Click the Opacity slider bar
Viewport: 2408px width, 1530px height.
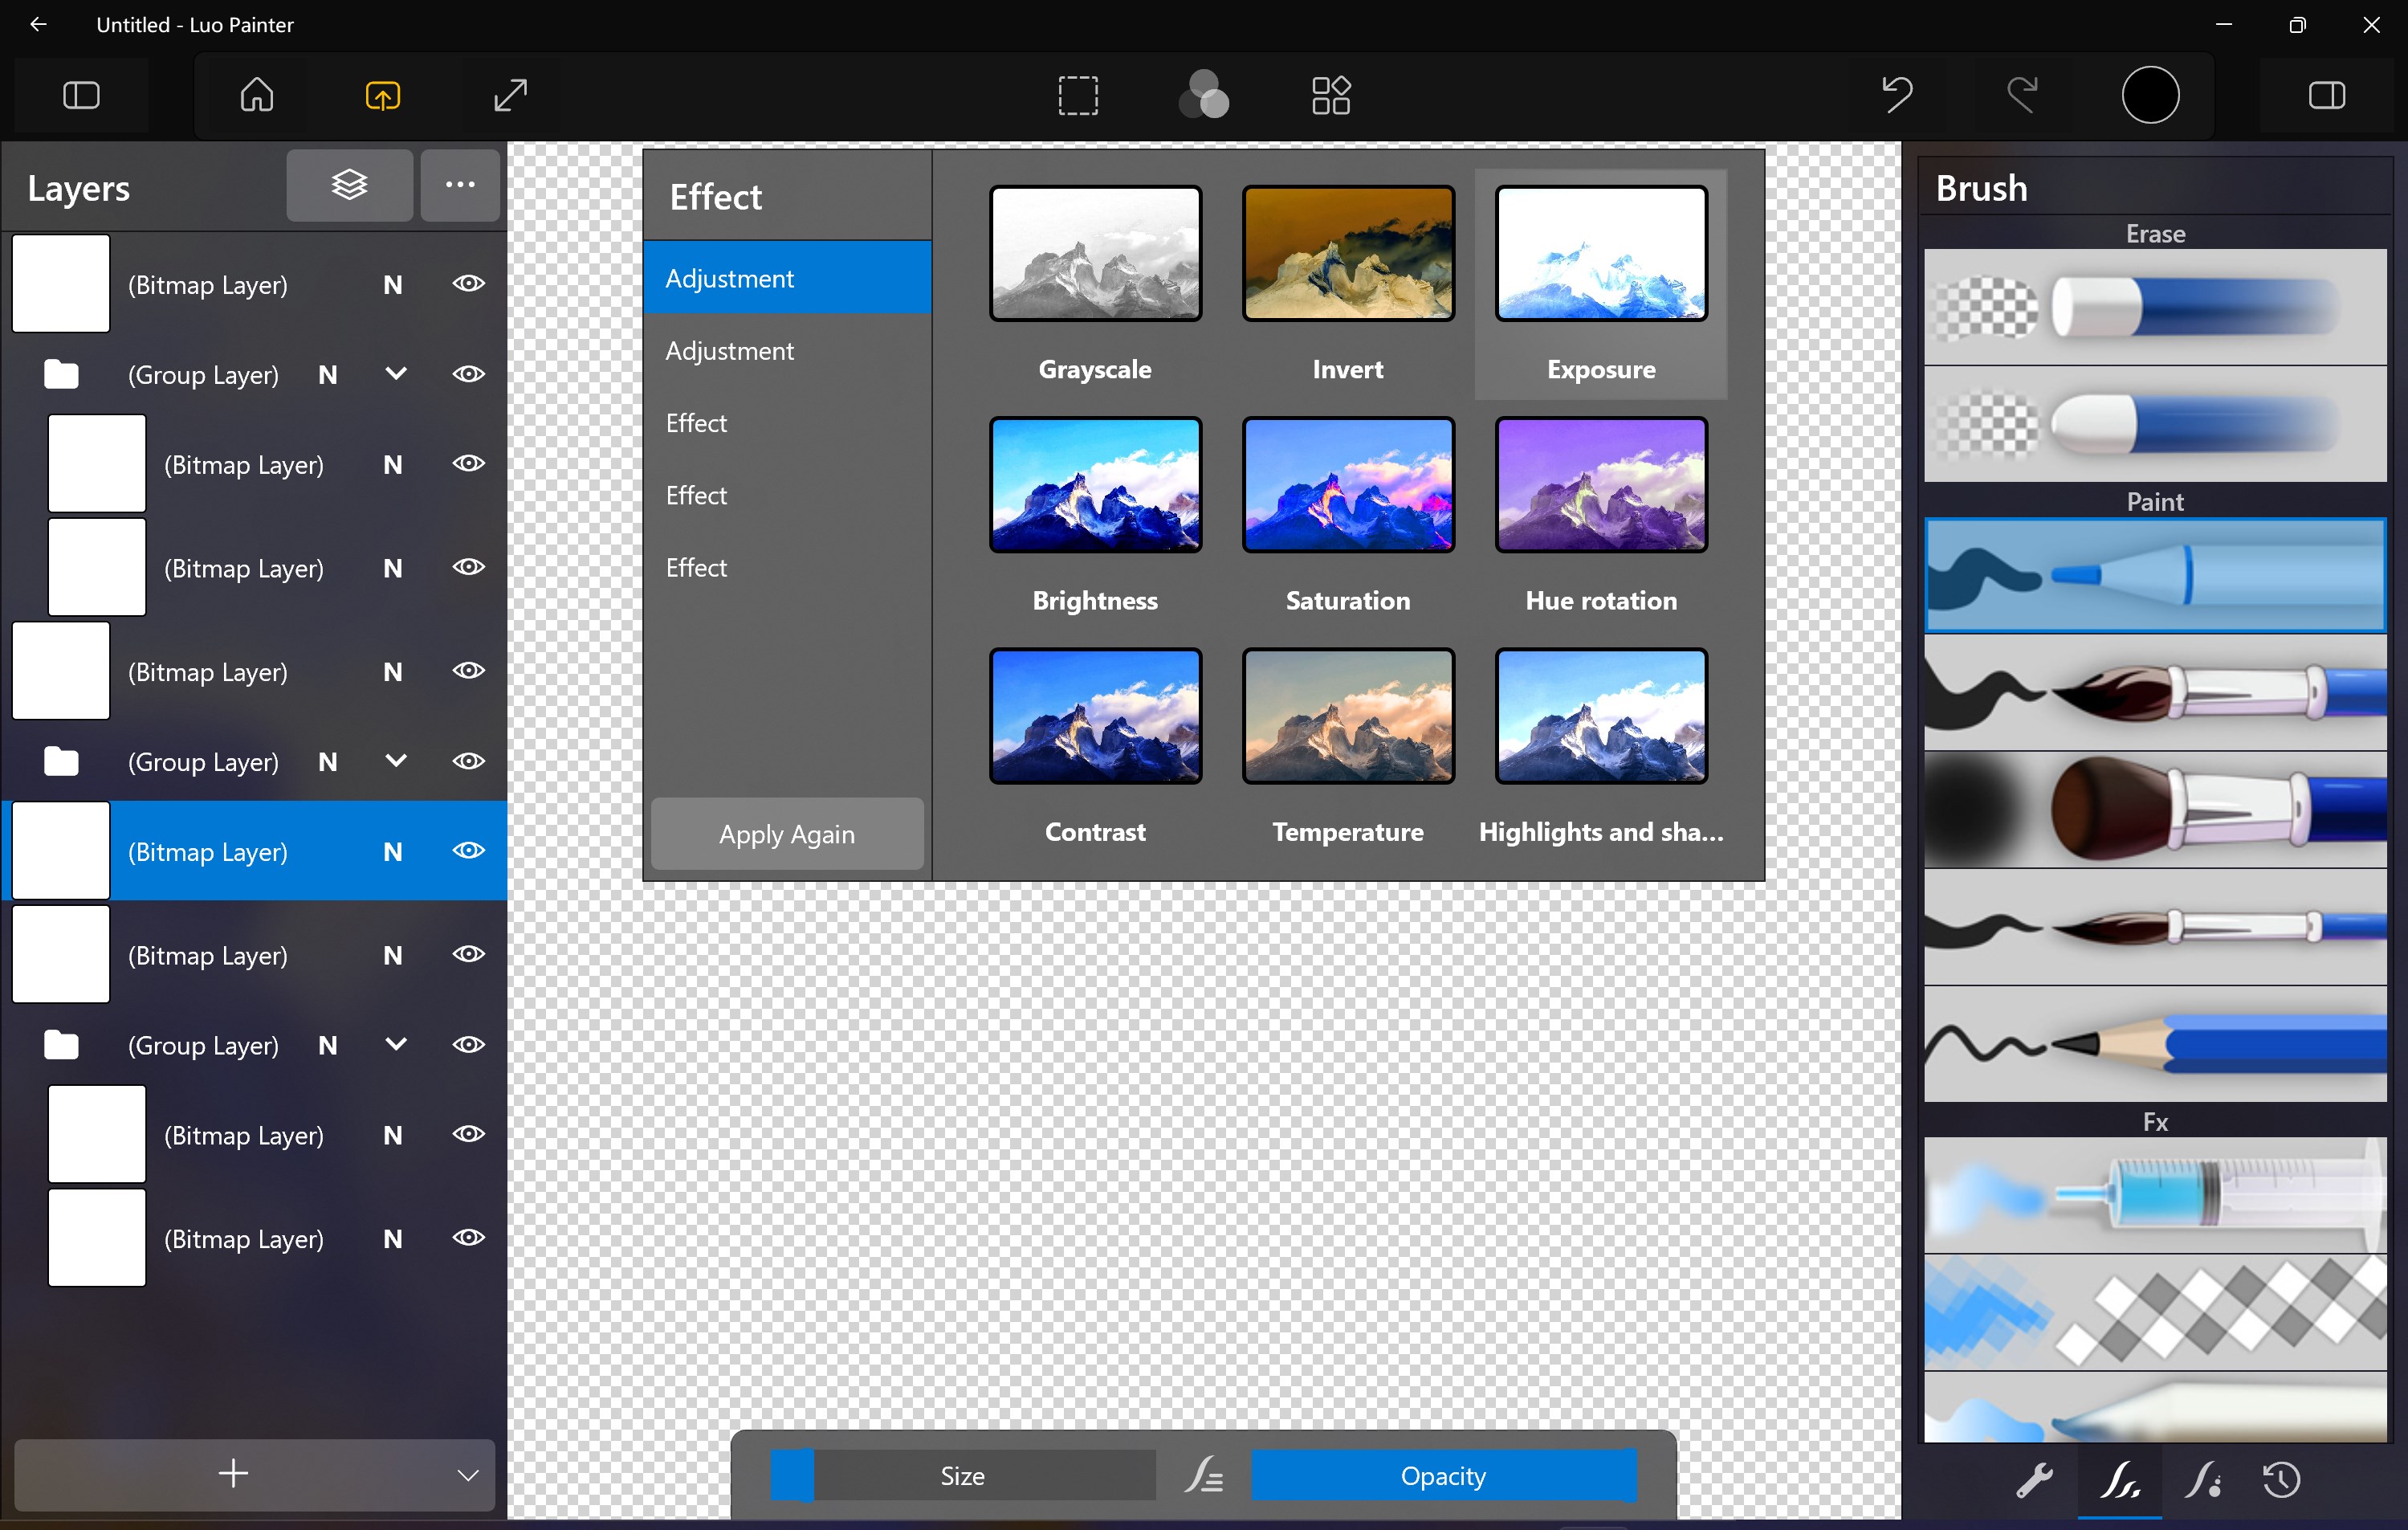click(x=1443, y=1475)
